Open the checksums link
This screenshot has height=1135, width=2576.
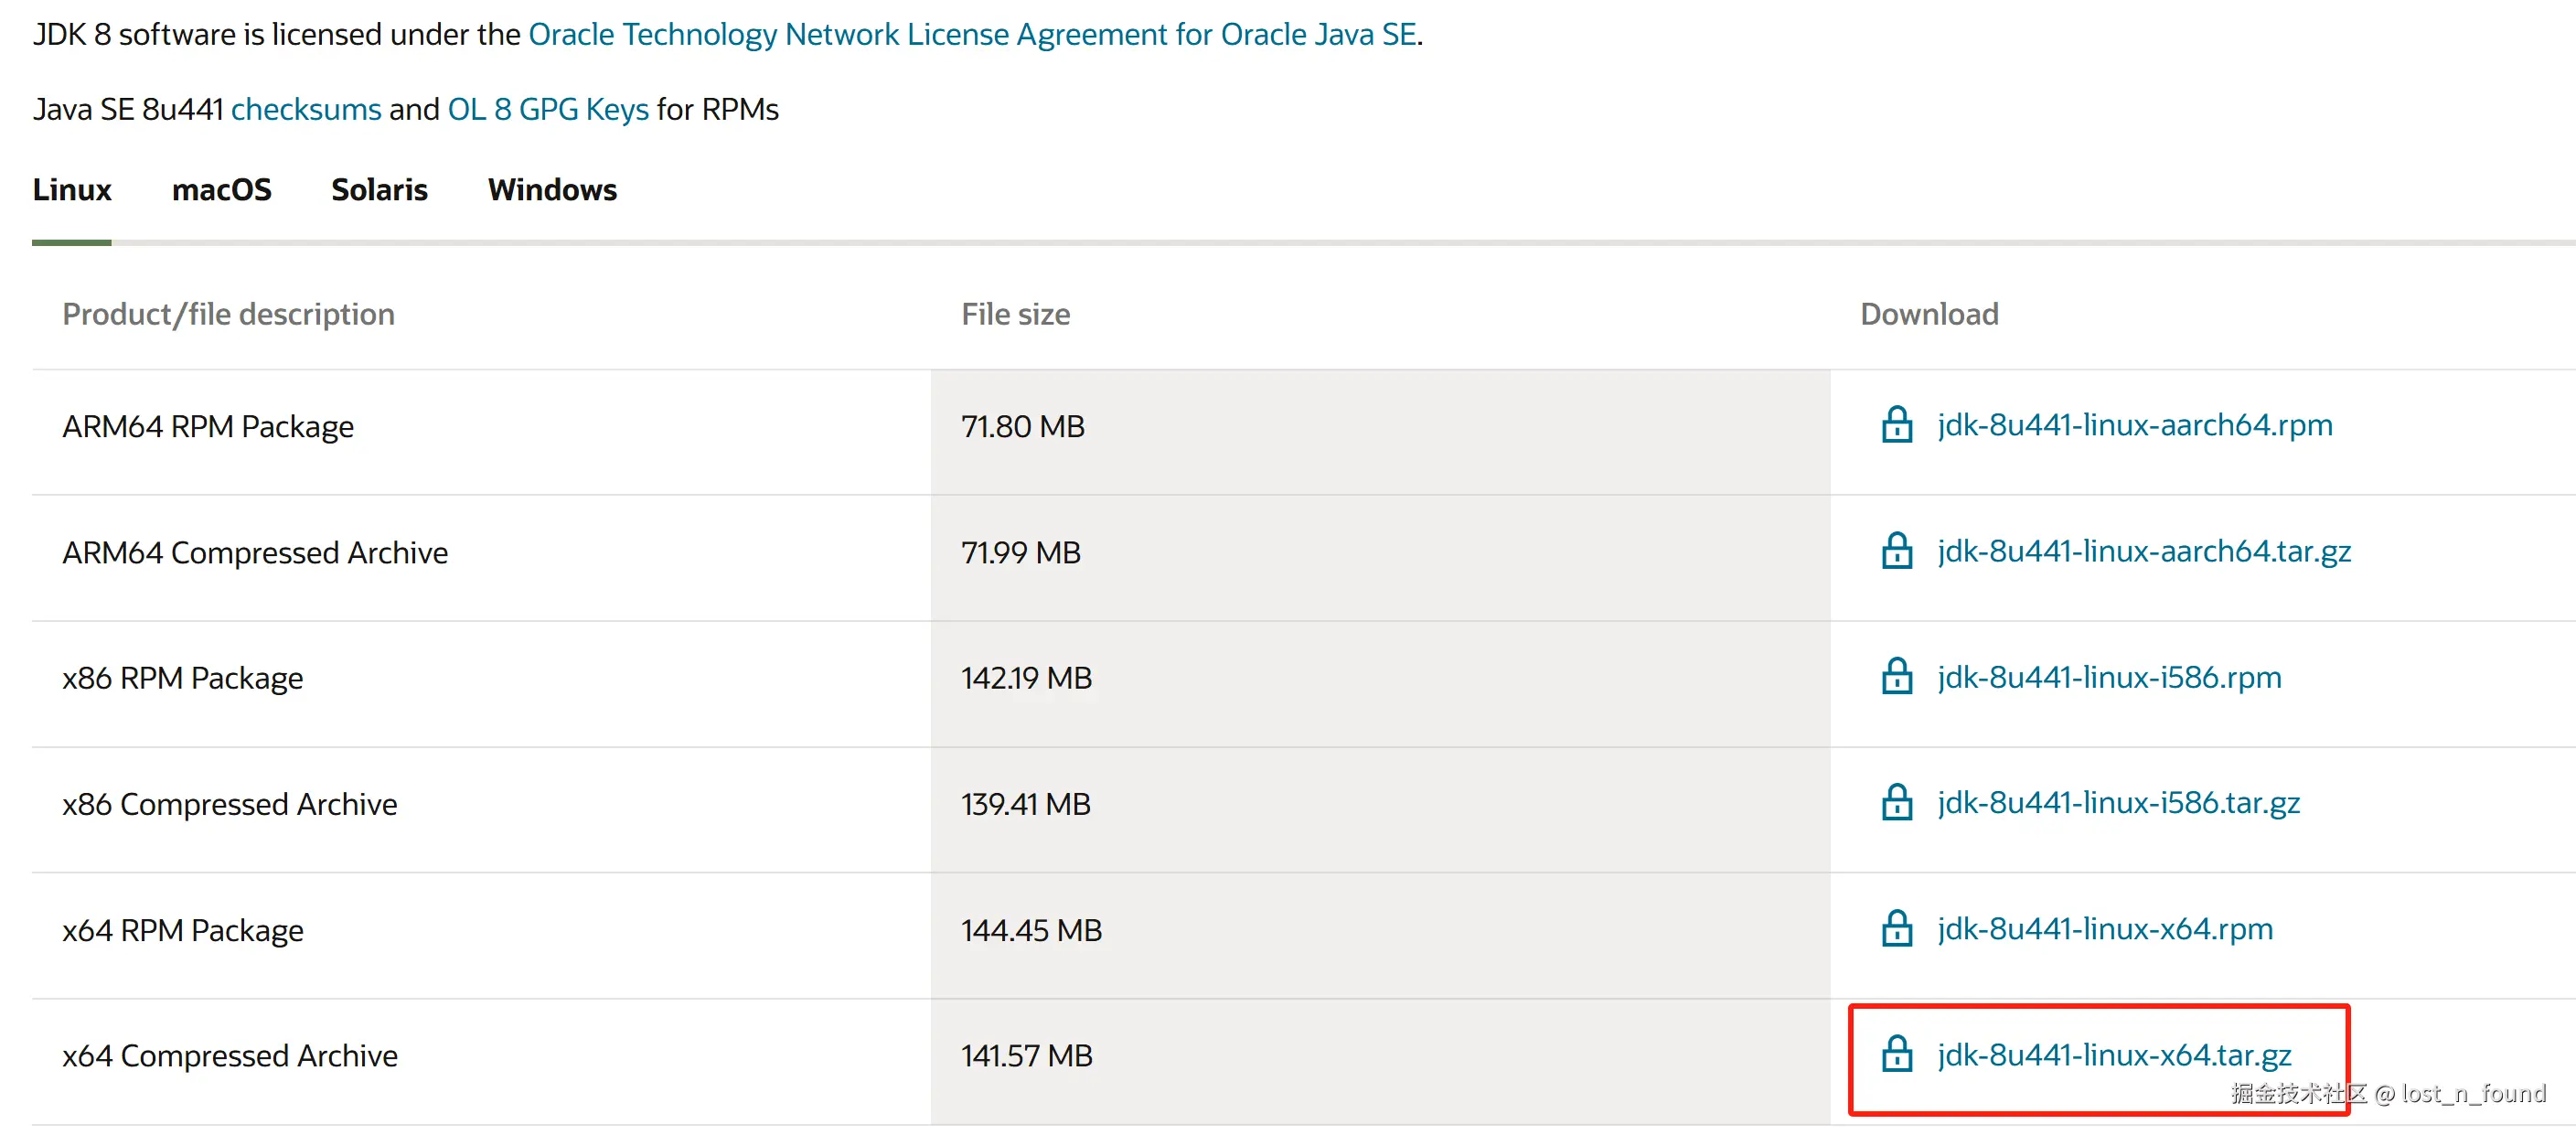click(x=306, y=109)
